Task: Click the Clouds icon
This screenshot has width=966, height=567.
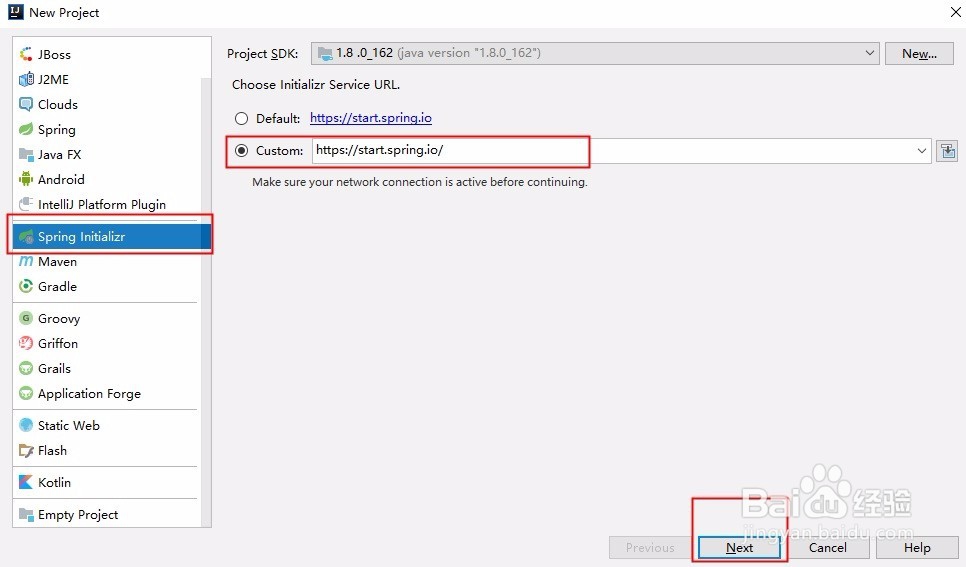Action: 26,104
